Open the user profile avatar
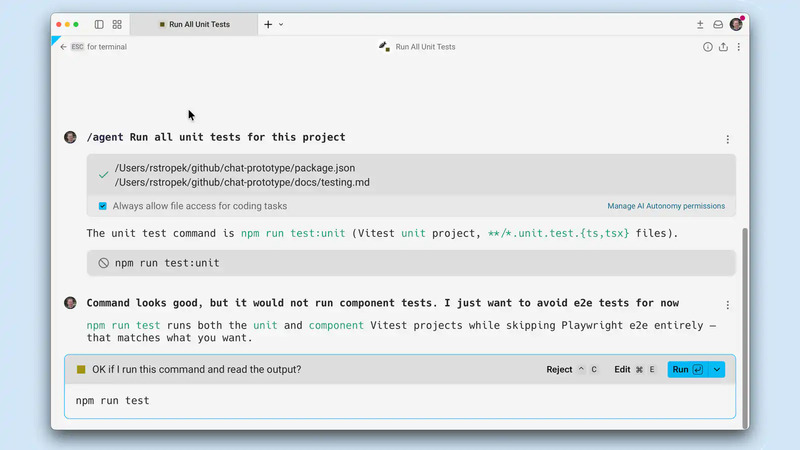The image size is (800, 450). (x=736, y=24)
